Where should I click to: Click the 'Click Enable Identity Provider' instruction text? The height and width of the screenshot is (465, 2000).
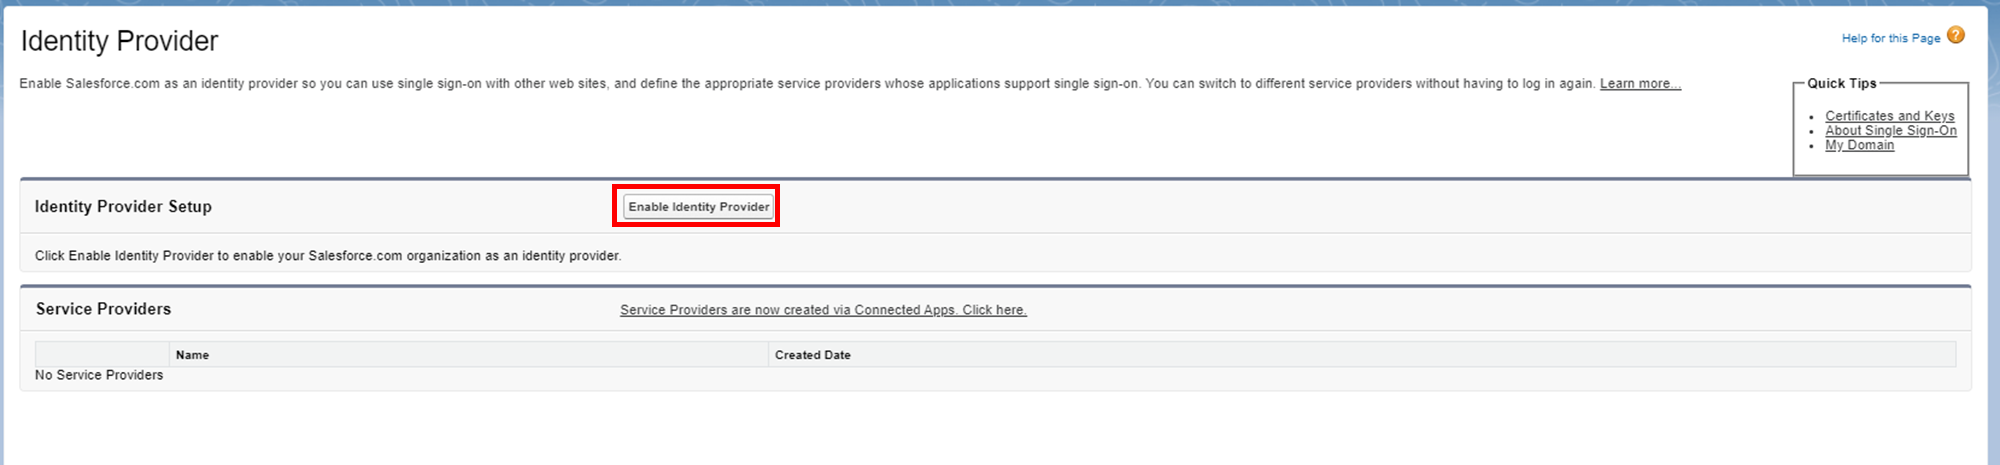328,256
